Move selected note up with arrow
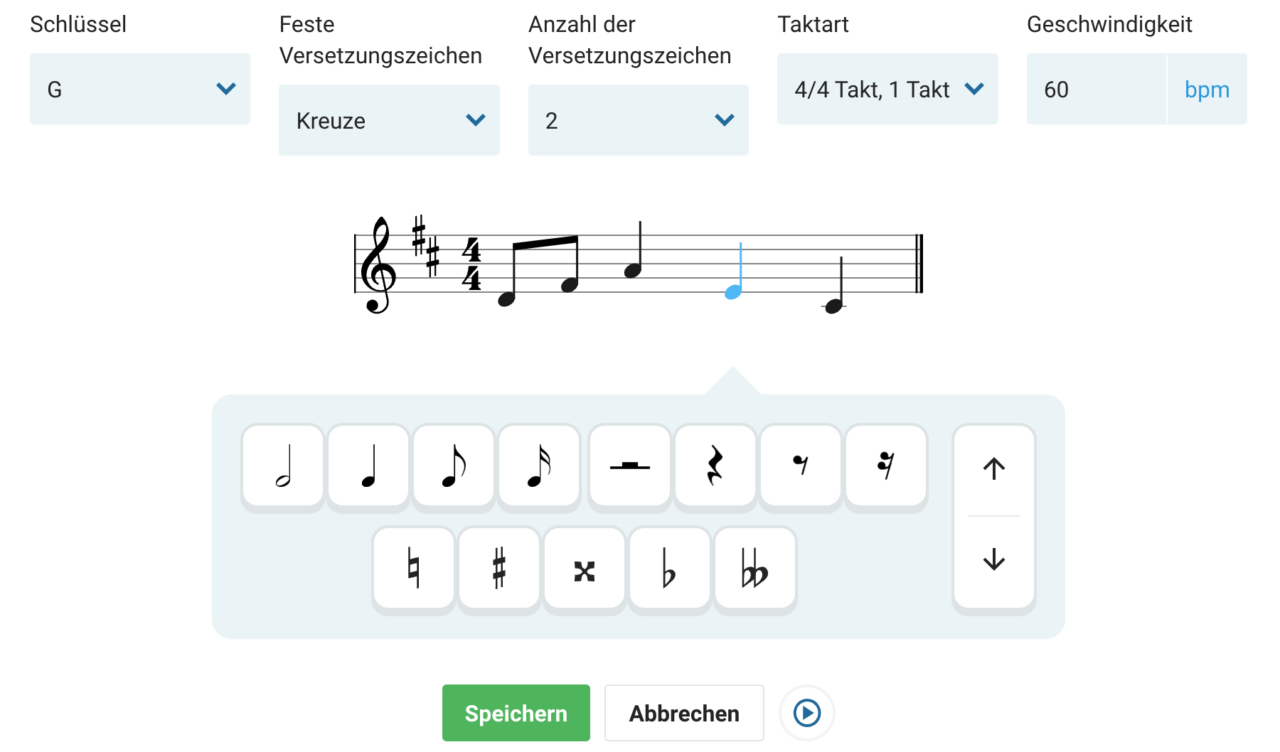1280x752 pixels. point(994,469)
